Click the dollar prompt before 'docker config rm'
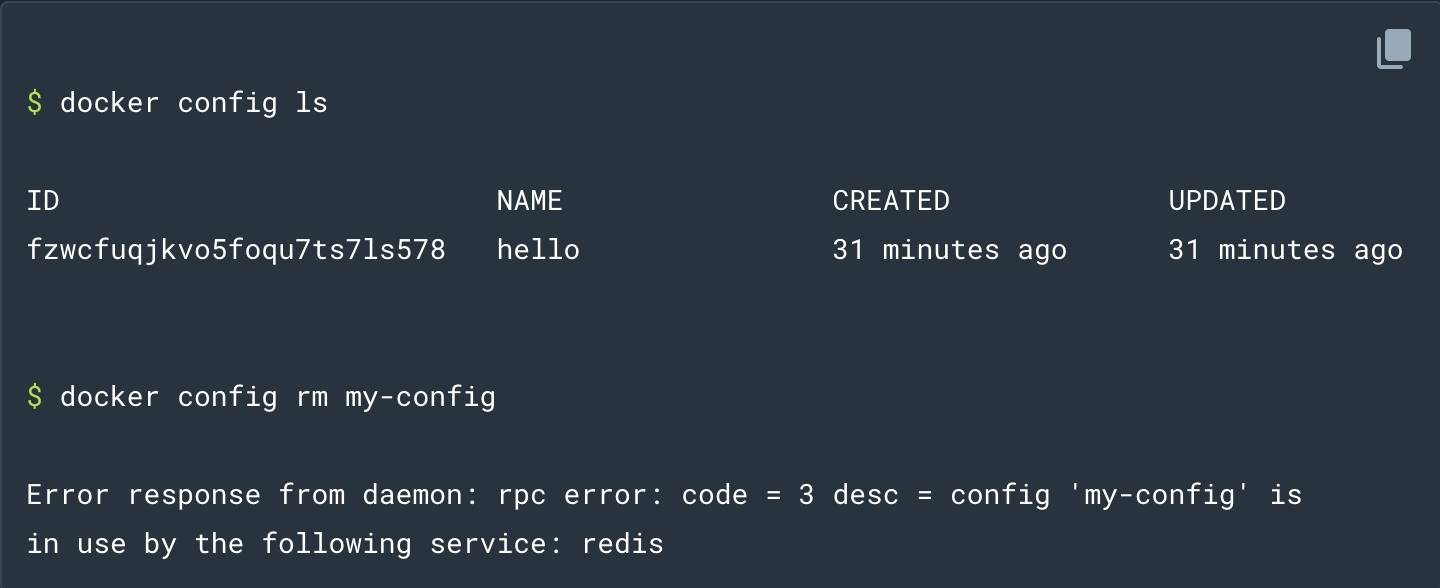 [35, 397]
